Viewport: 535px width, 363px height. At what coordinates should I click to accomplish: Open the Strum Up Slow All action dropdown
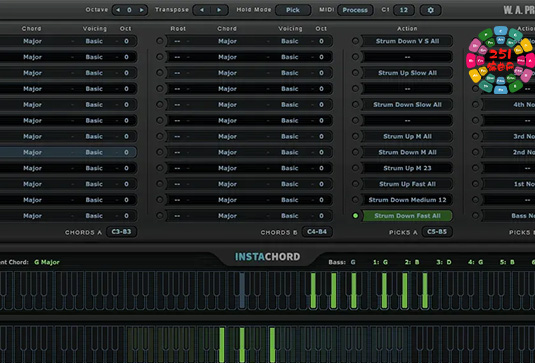[x=407, y=73]
